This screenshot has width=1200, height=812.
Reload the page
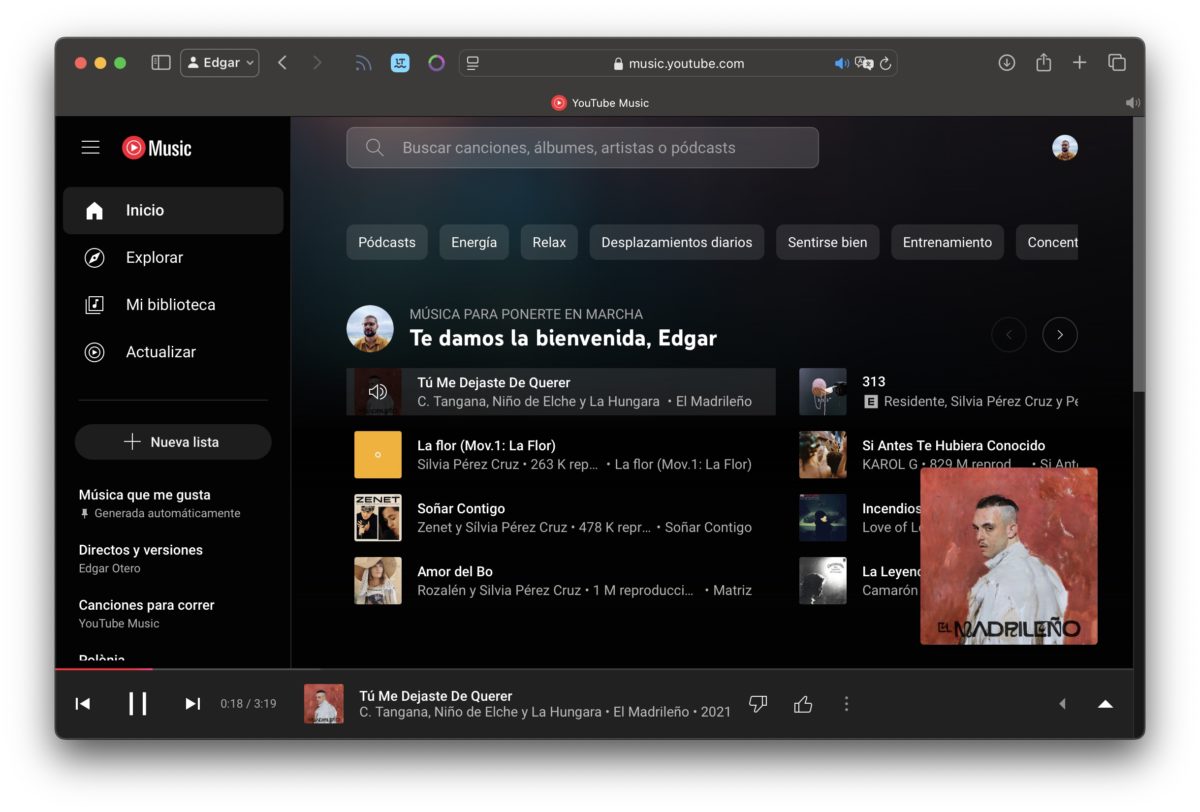click(x=886, y=63)
